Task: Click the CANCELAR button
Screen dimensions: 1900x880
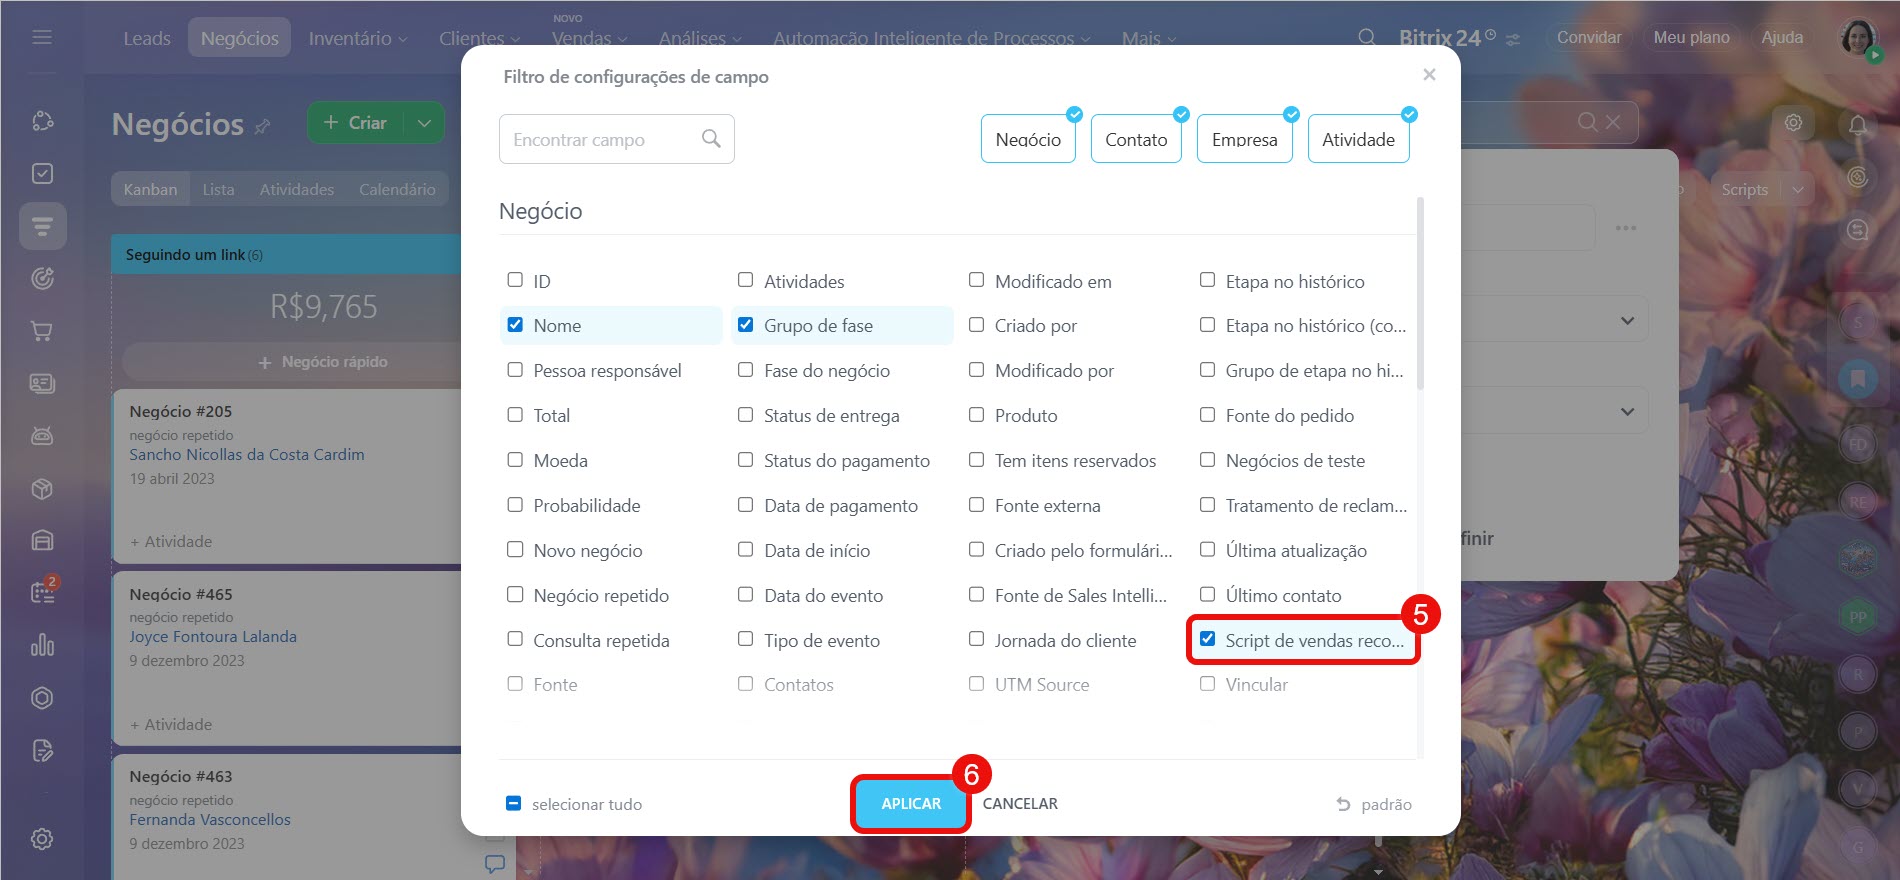Action: click(x=1020, y=803)
